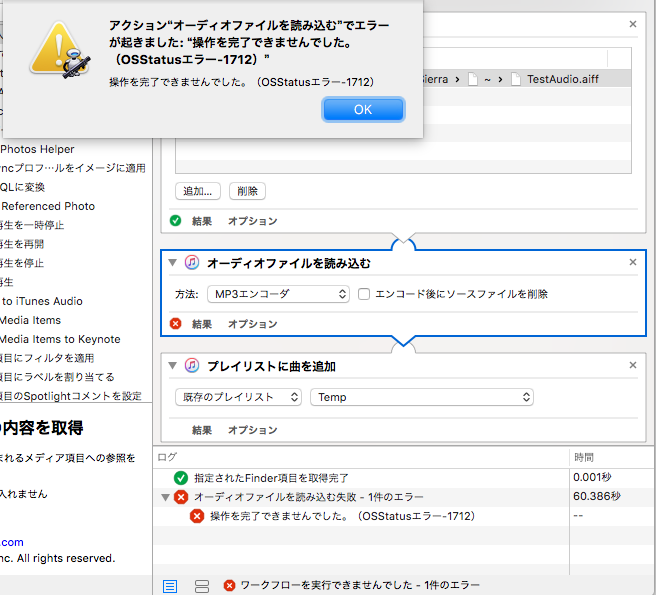Collapse the オーディオファイルを読み込む action triangle
656x595 pixels.
[173, 263]
